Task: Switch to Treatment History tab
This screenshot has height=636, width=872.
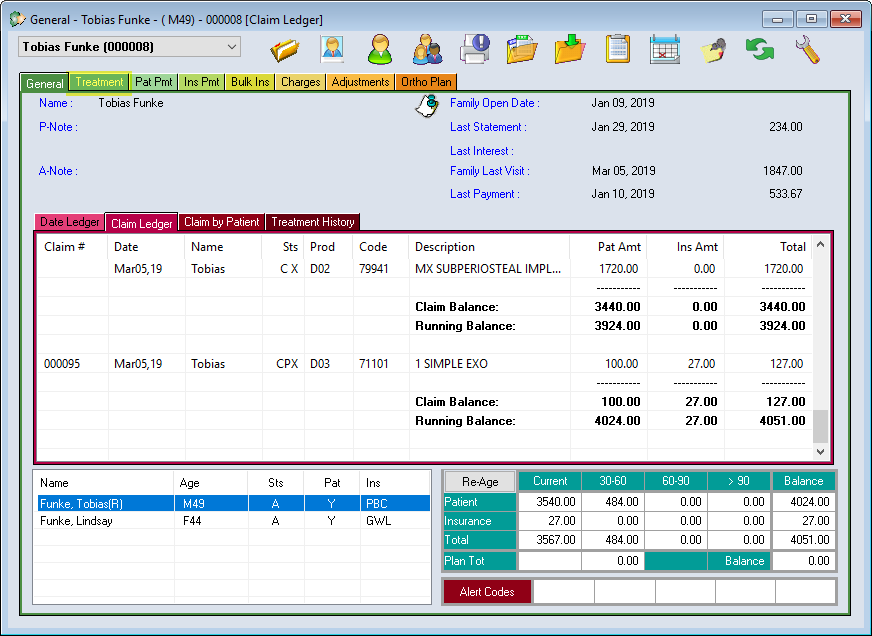Action: pyautogui.click(x=312, y=222)
